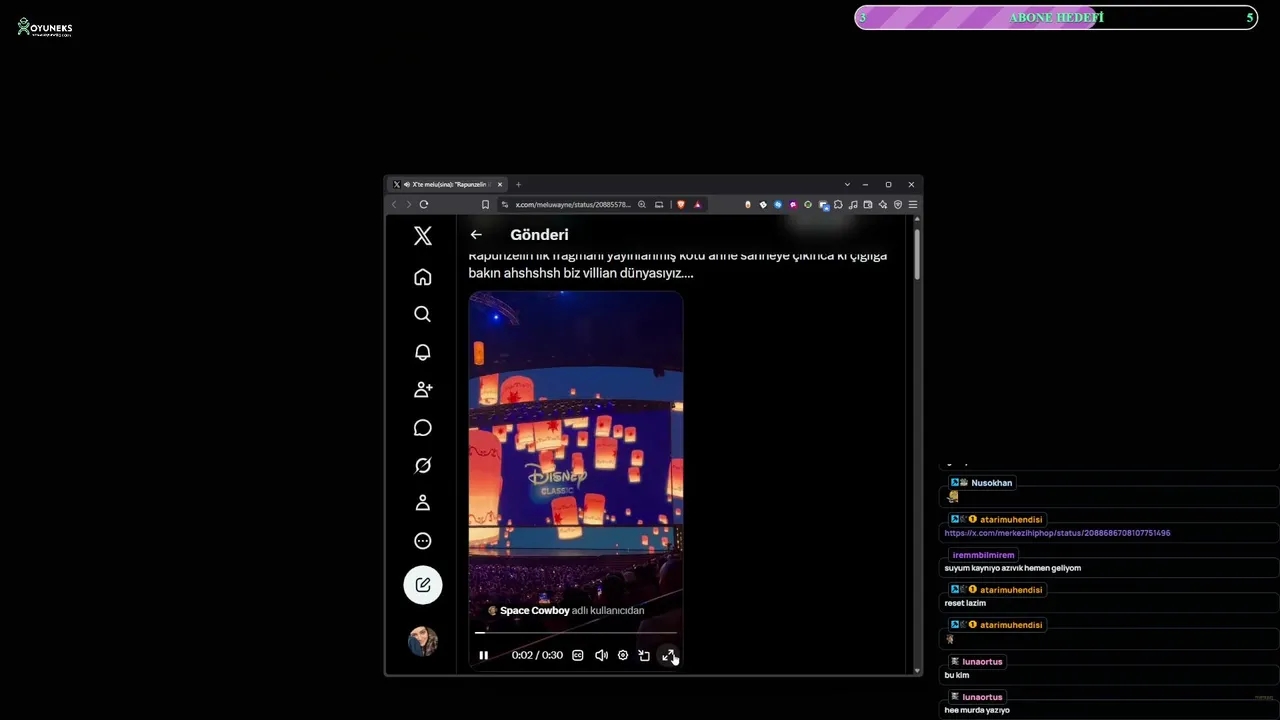Image resolution: width=1280 pixels, height=720 pixels.
Task: Click the iremmbilmirem username in chat
Action: 984,555
